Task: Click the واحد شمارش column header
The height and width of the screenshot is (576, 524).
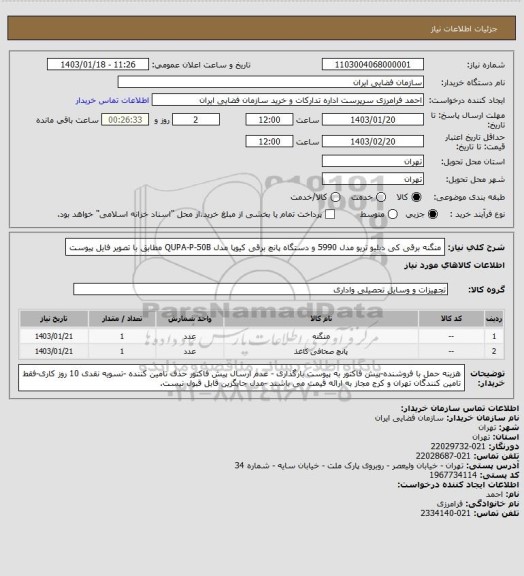Action: pyautogui.click(x=190, y=318)
